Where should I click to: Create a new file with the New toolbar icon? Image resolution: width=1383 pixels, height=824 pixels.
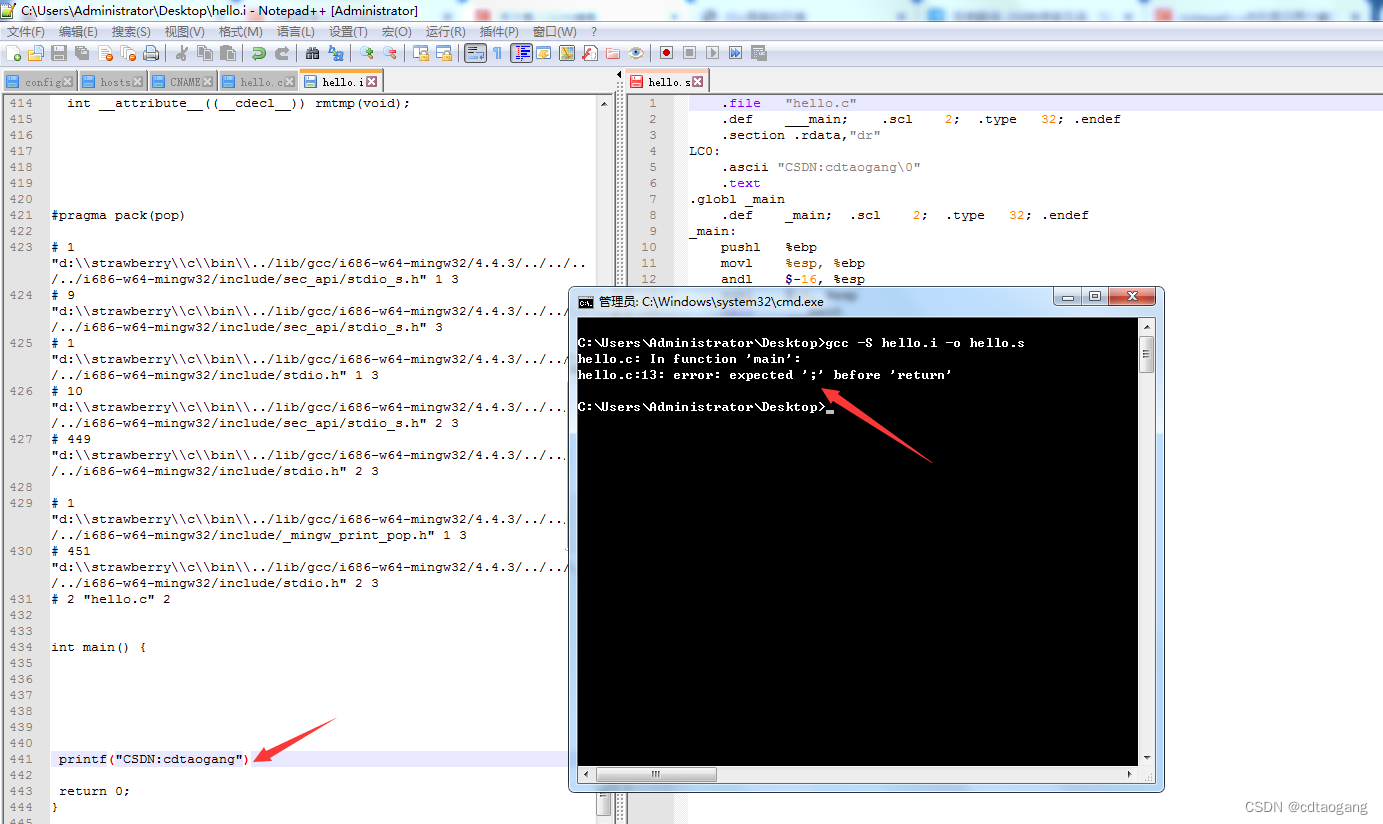(13, 53)
